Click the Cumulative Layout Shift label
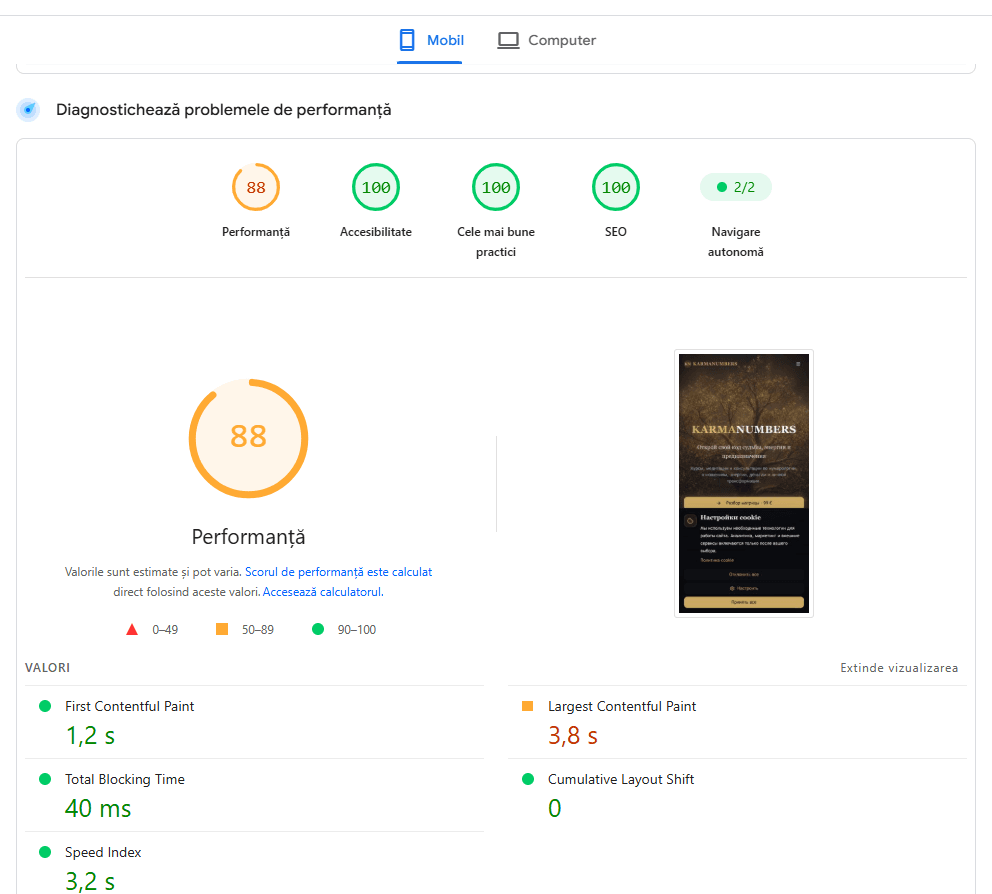Screen dimensions: 992x894 [x=621, y=779]
